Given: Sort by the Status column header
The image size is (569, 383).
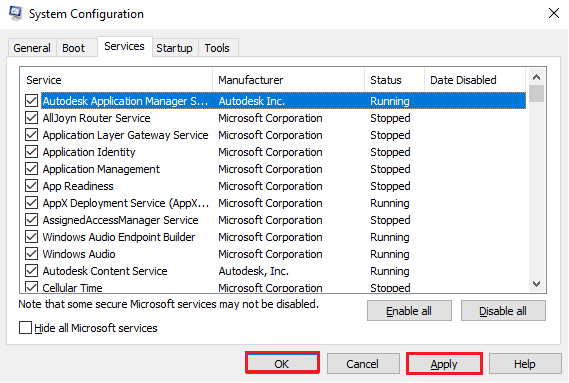Looking at the screenshot, I should coord(394,80).
